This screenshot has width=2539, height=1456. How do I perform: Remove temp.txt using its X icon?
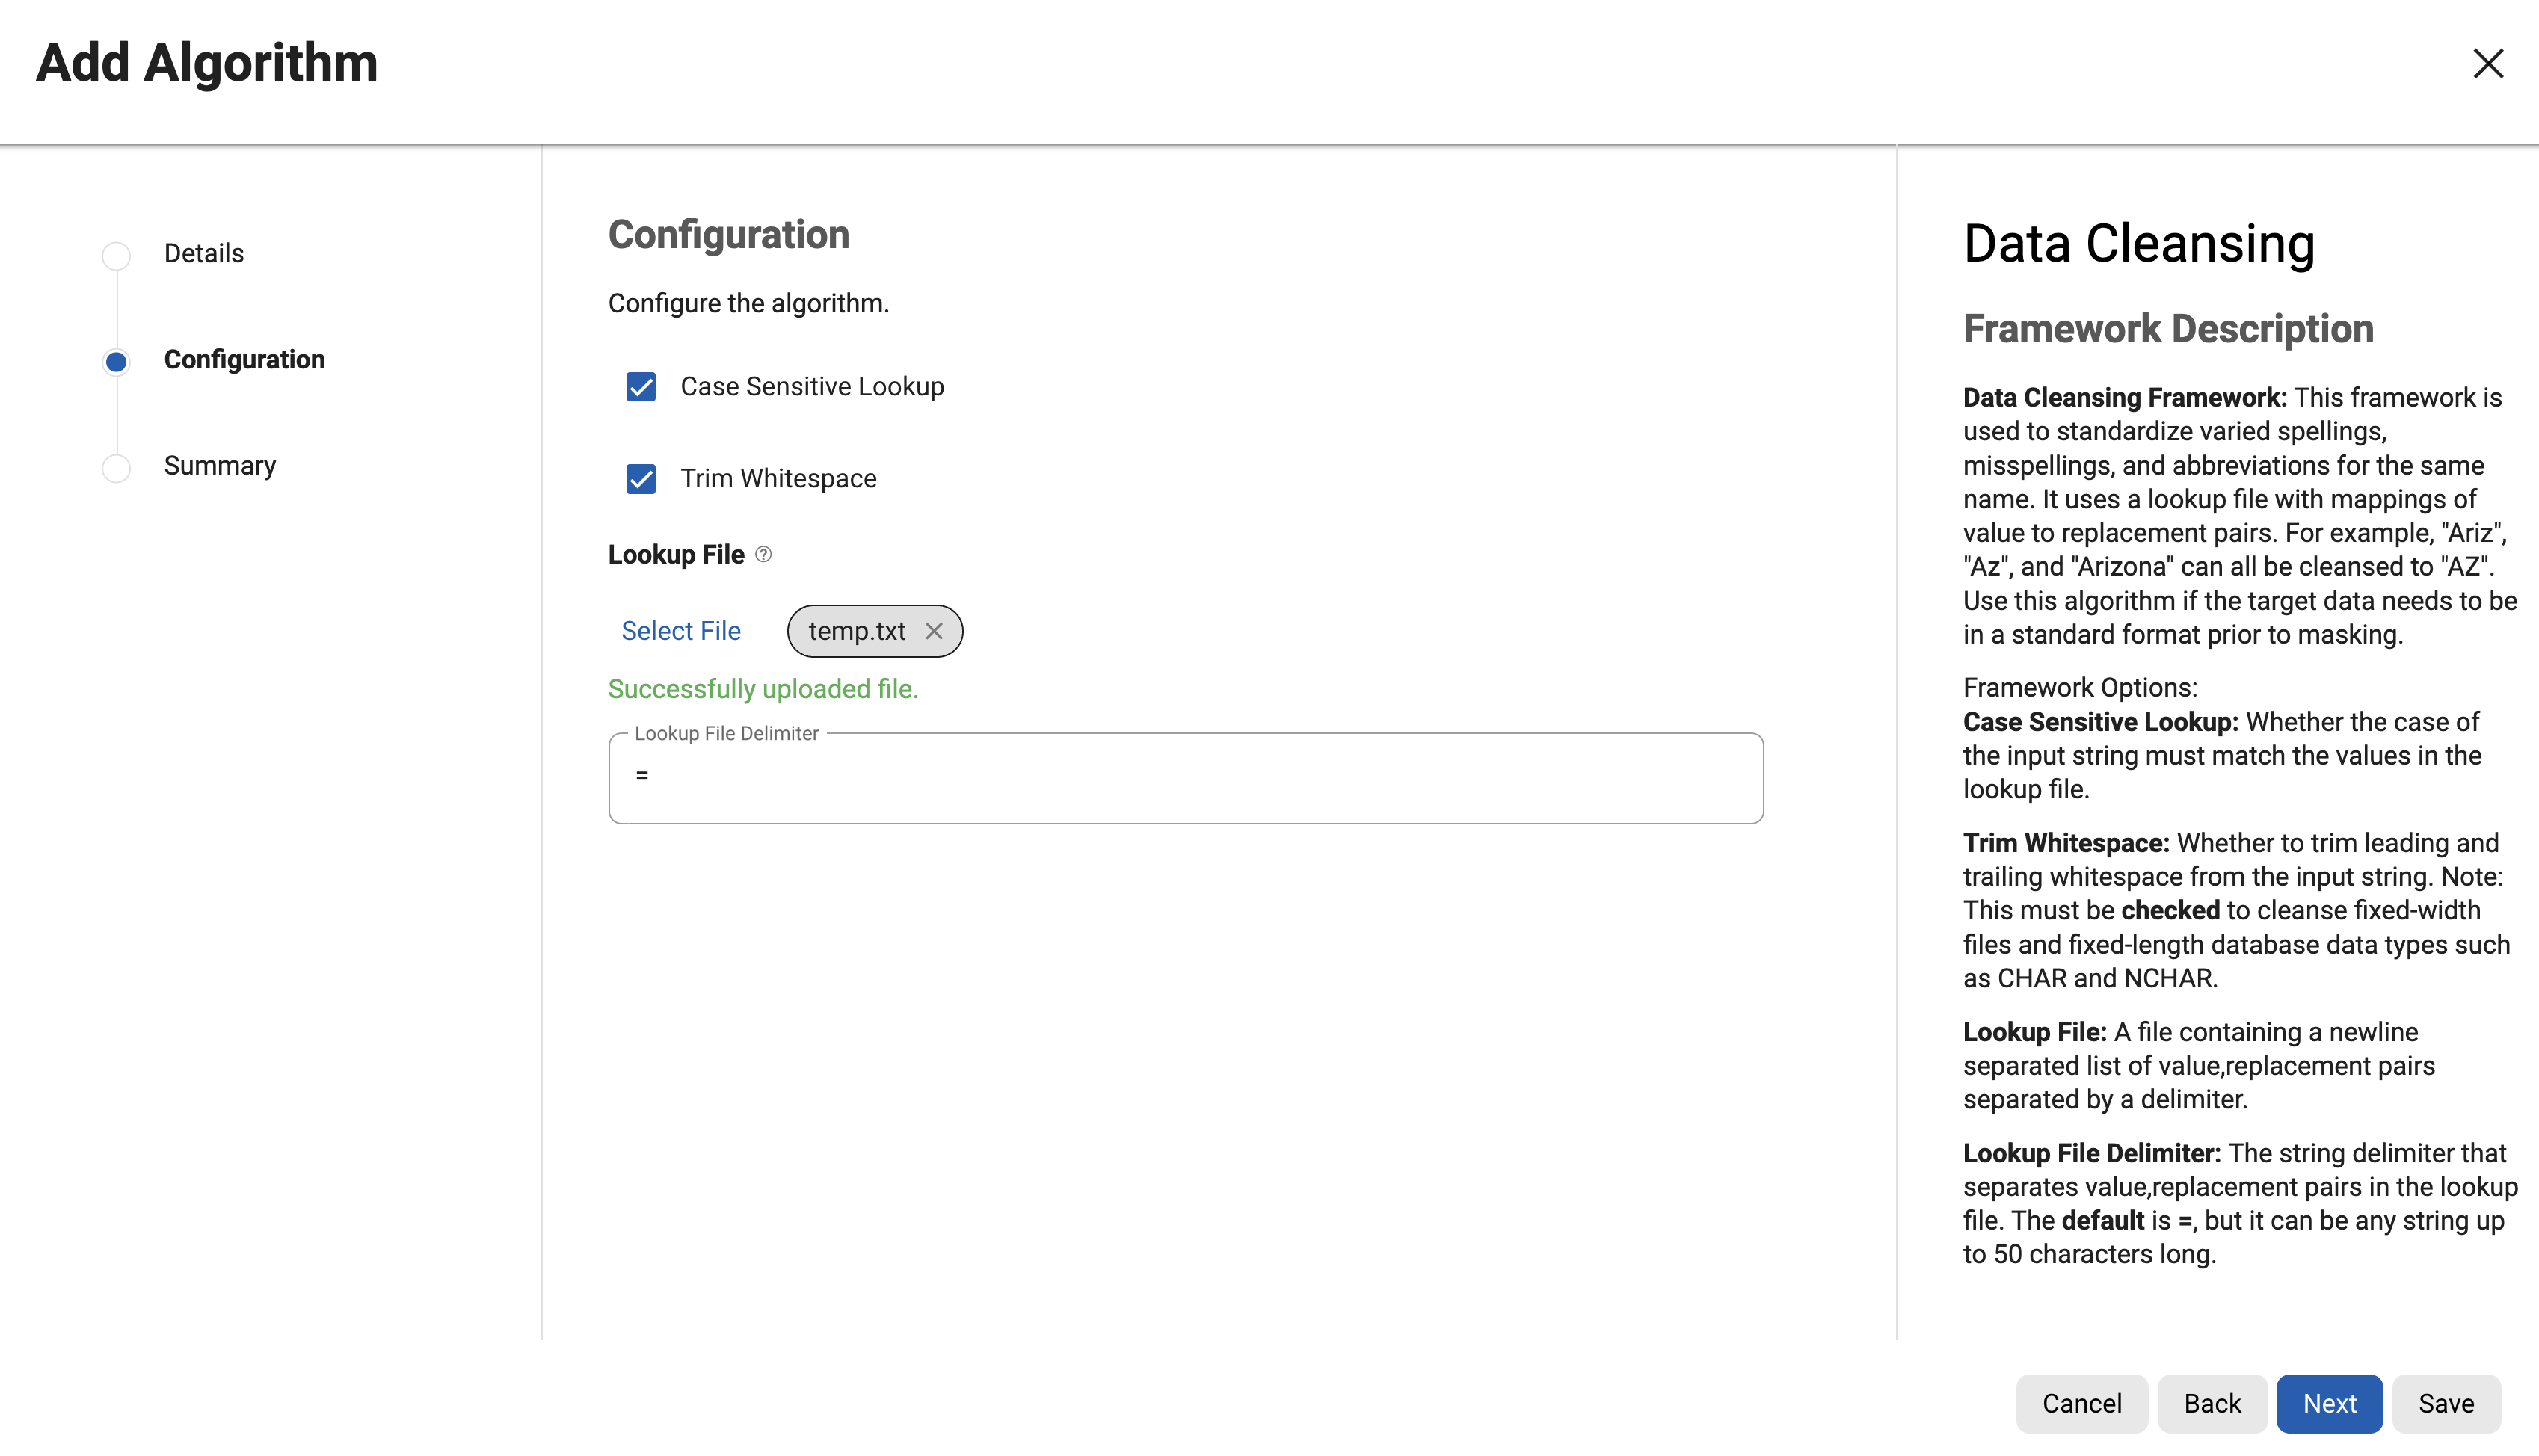click(934, 631)
